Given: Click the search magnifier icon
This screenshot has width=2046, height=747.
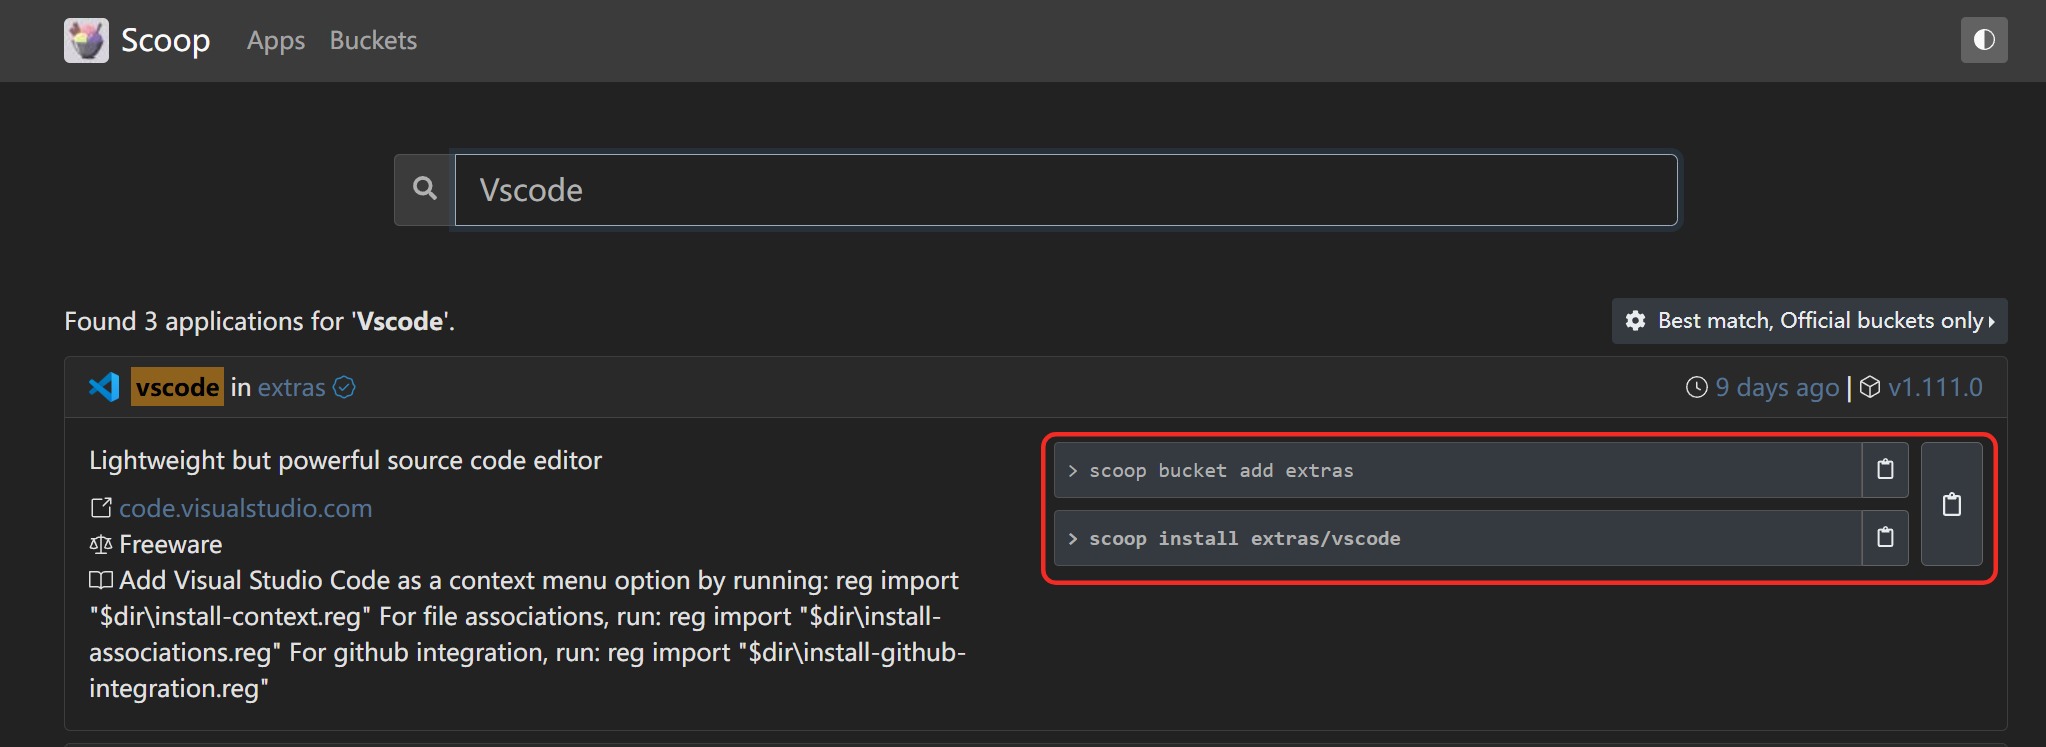Looking at the screenshot, I should [x=425, y=189].
